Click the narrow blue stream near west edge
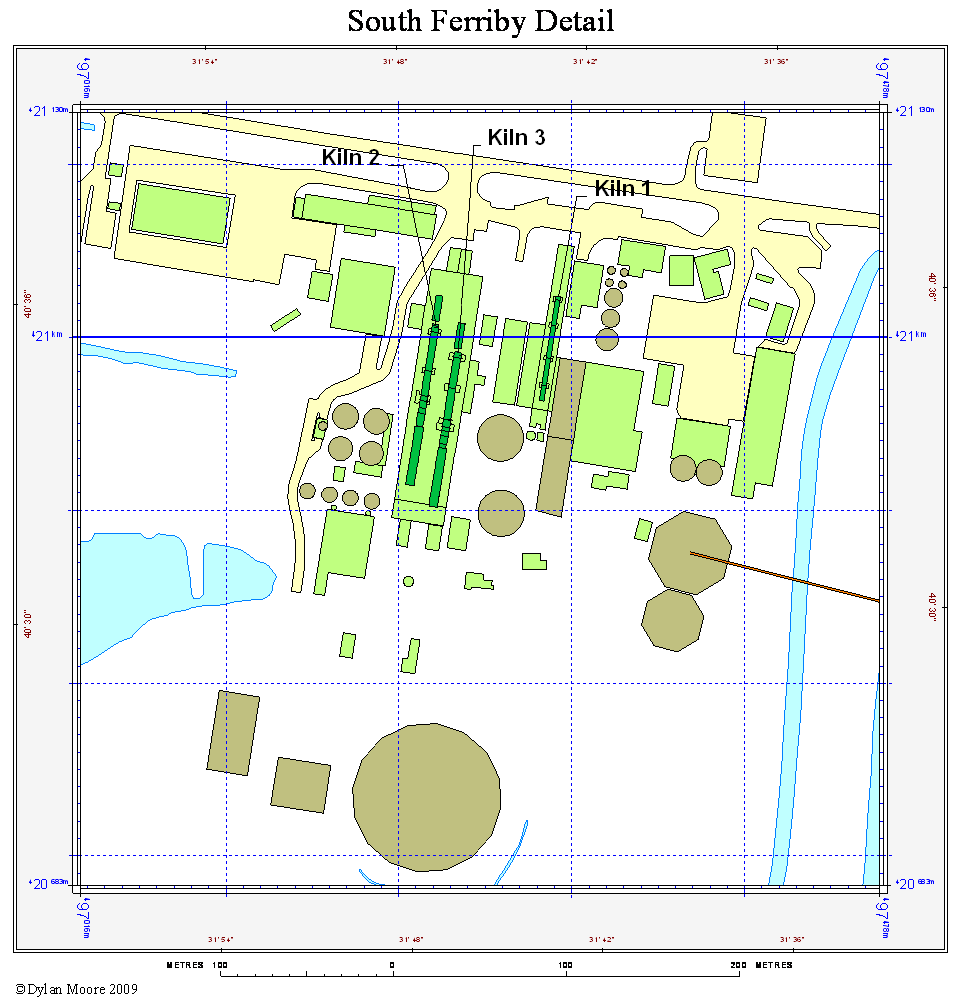 pos(160,360)
